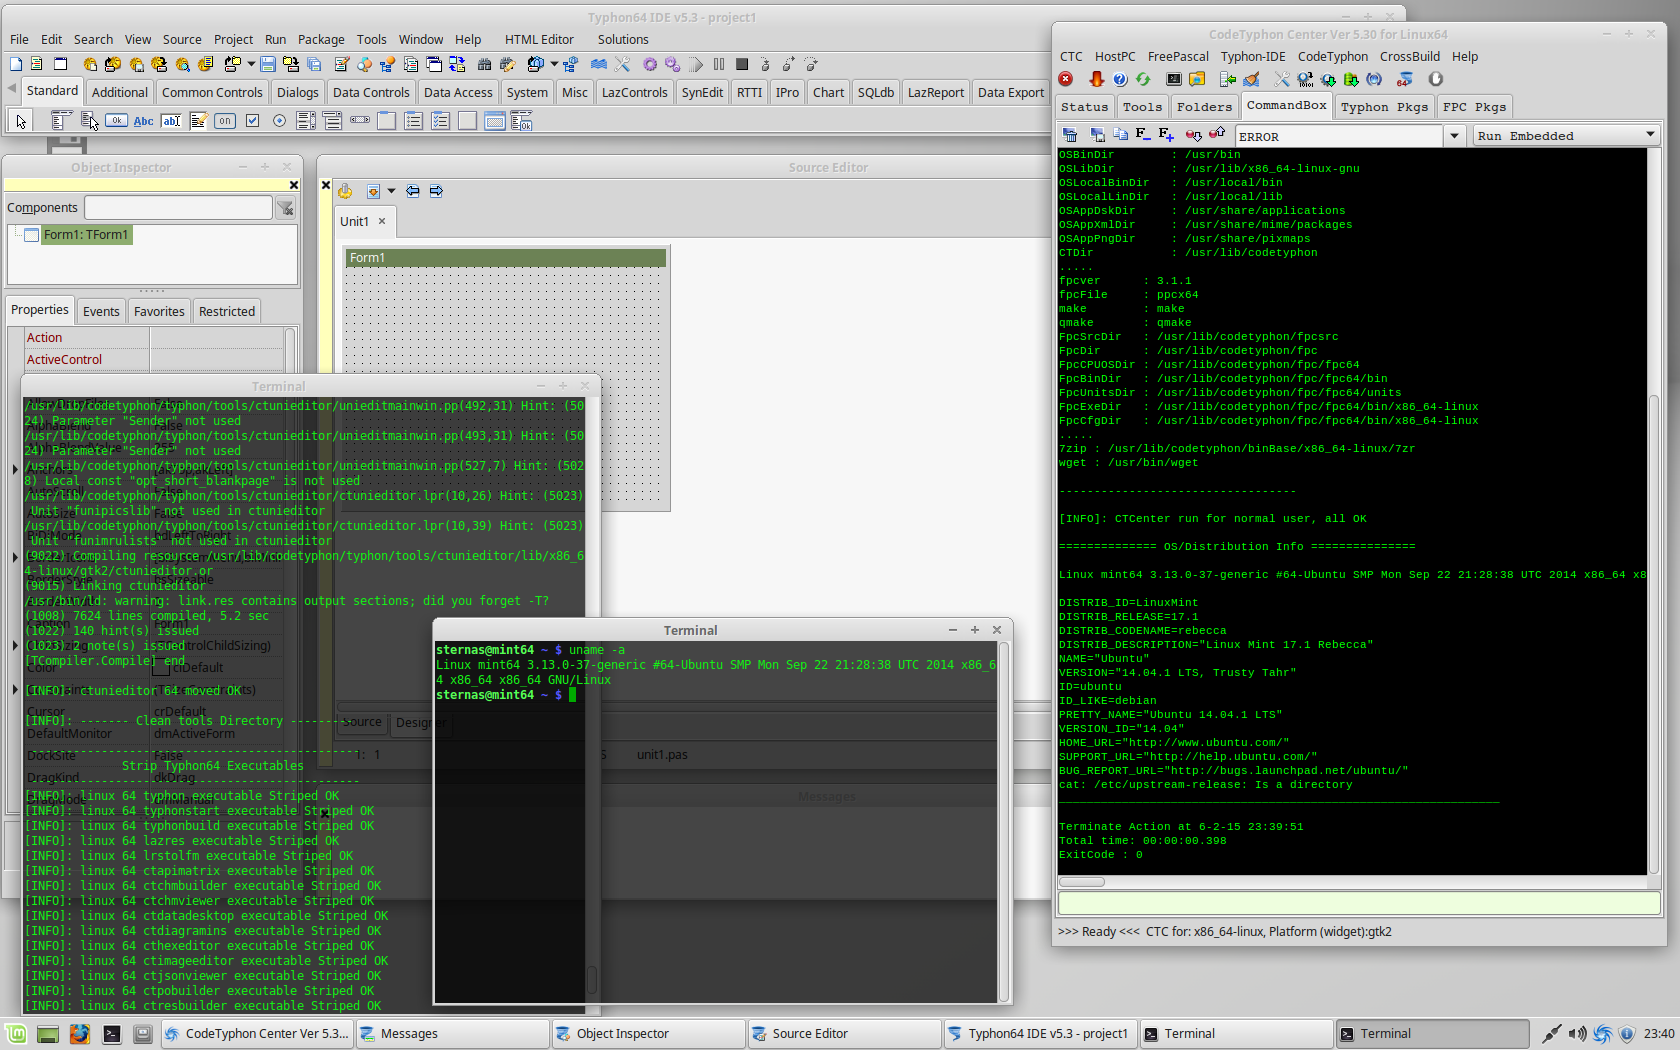Open the Source Editor toolbar dropdown arrow
This screenshot has height=1050, width=1680.
click(x=391, y=191)
